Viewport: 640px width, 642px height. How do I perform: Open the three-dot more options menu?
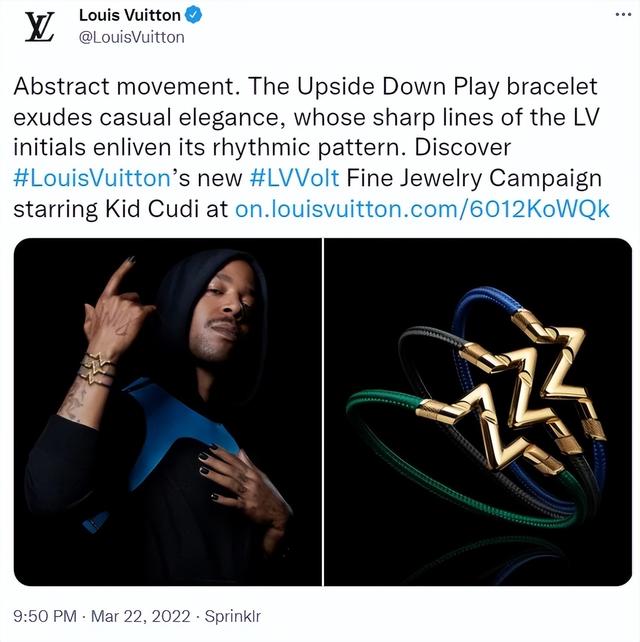pyautogui.click(x=623, y=15)
